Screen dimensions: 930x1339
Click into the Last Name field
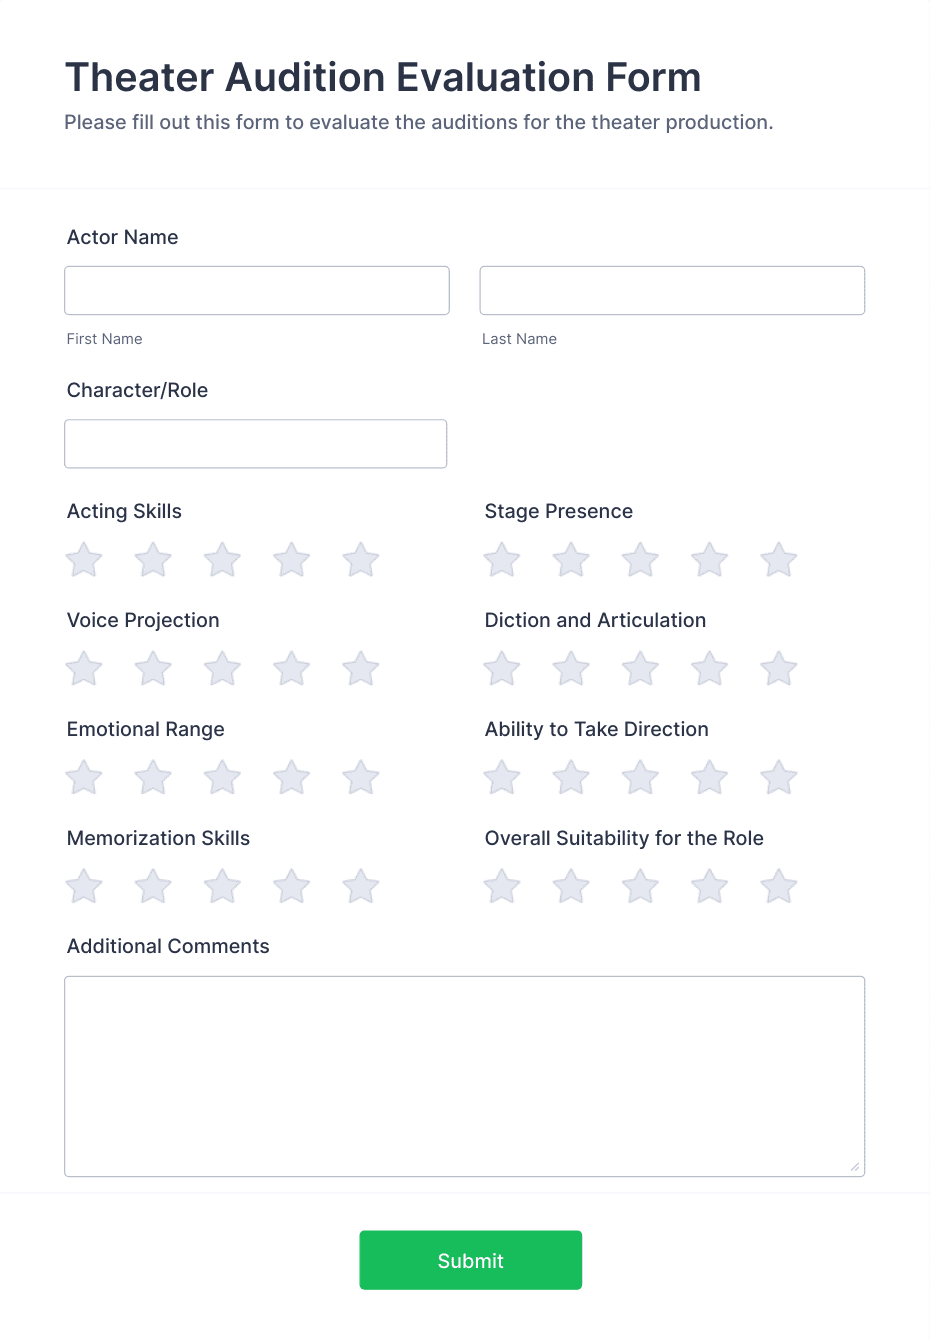coord(672,290)
